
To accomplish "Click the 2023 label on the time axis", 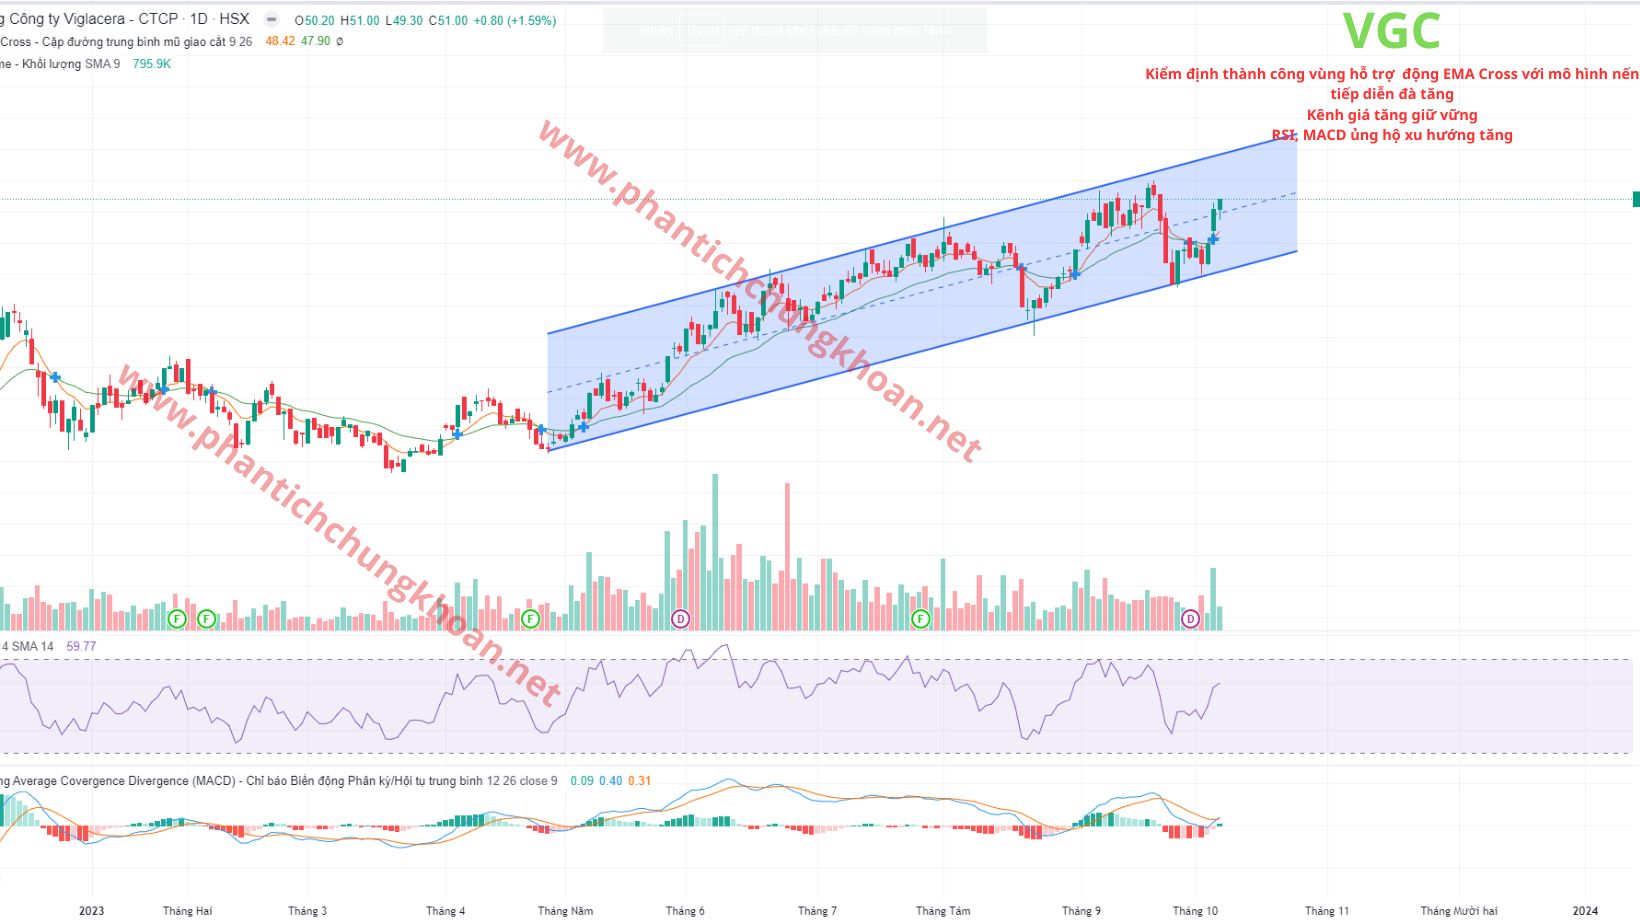I will [x=91, y=911].
